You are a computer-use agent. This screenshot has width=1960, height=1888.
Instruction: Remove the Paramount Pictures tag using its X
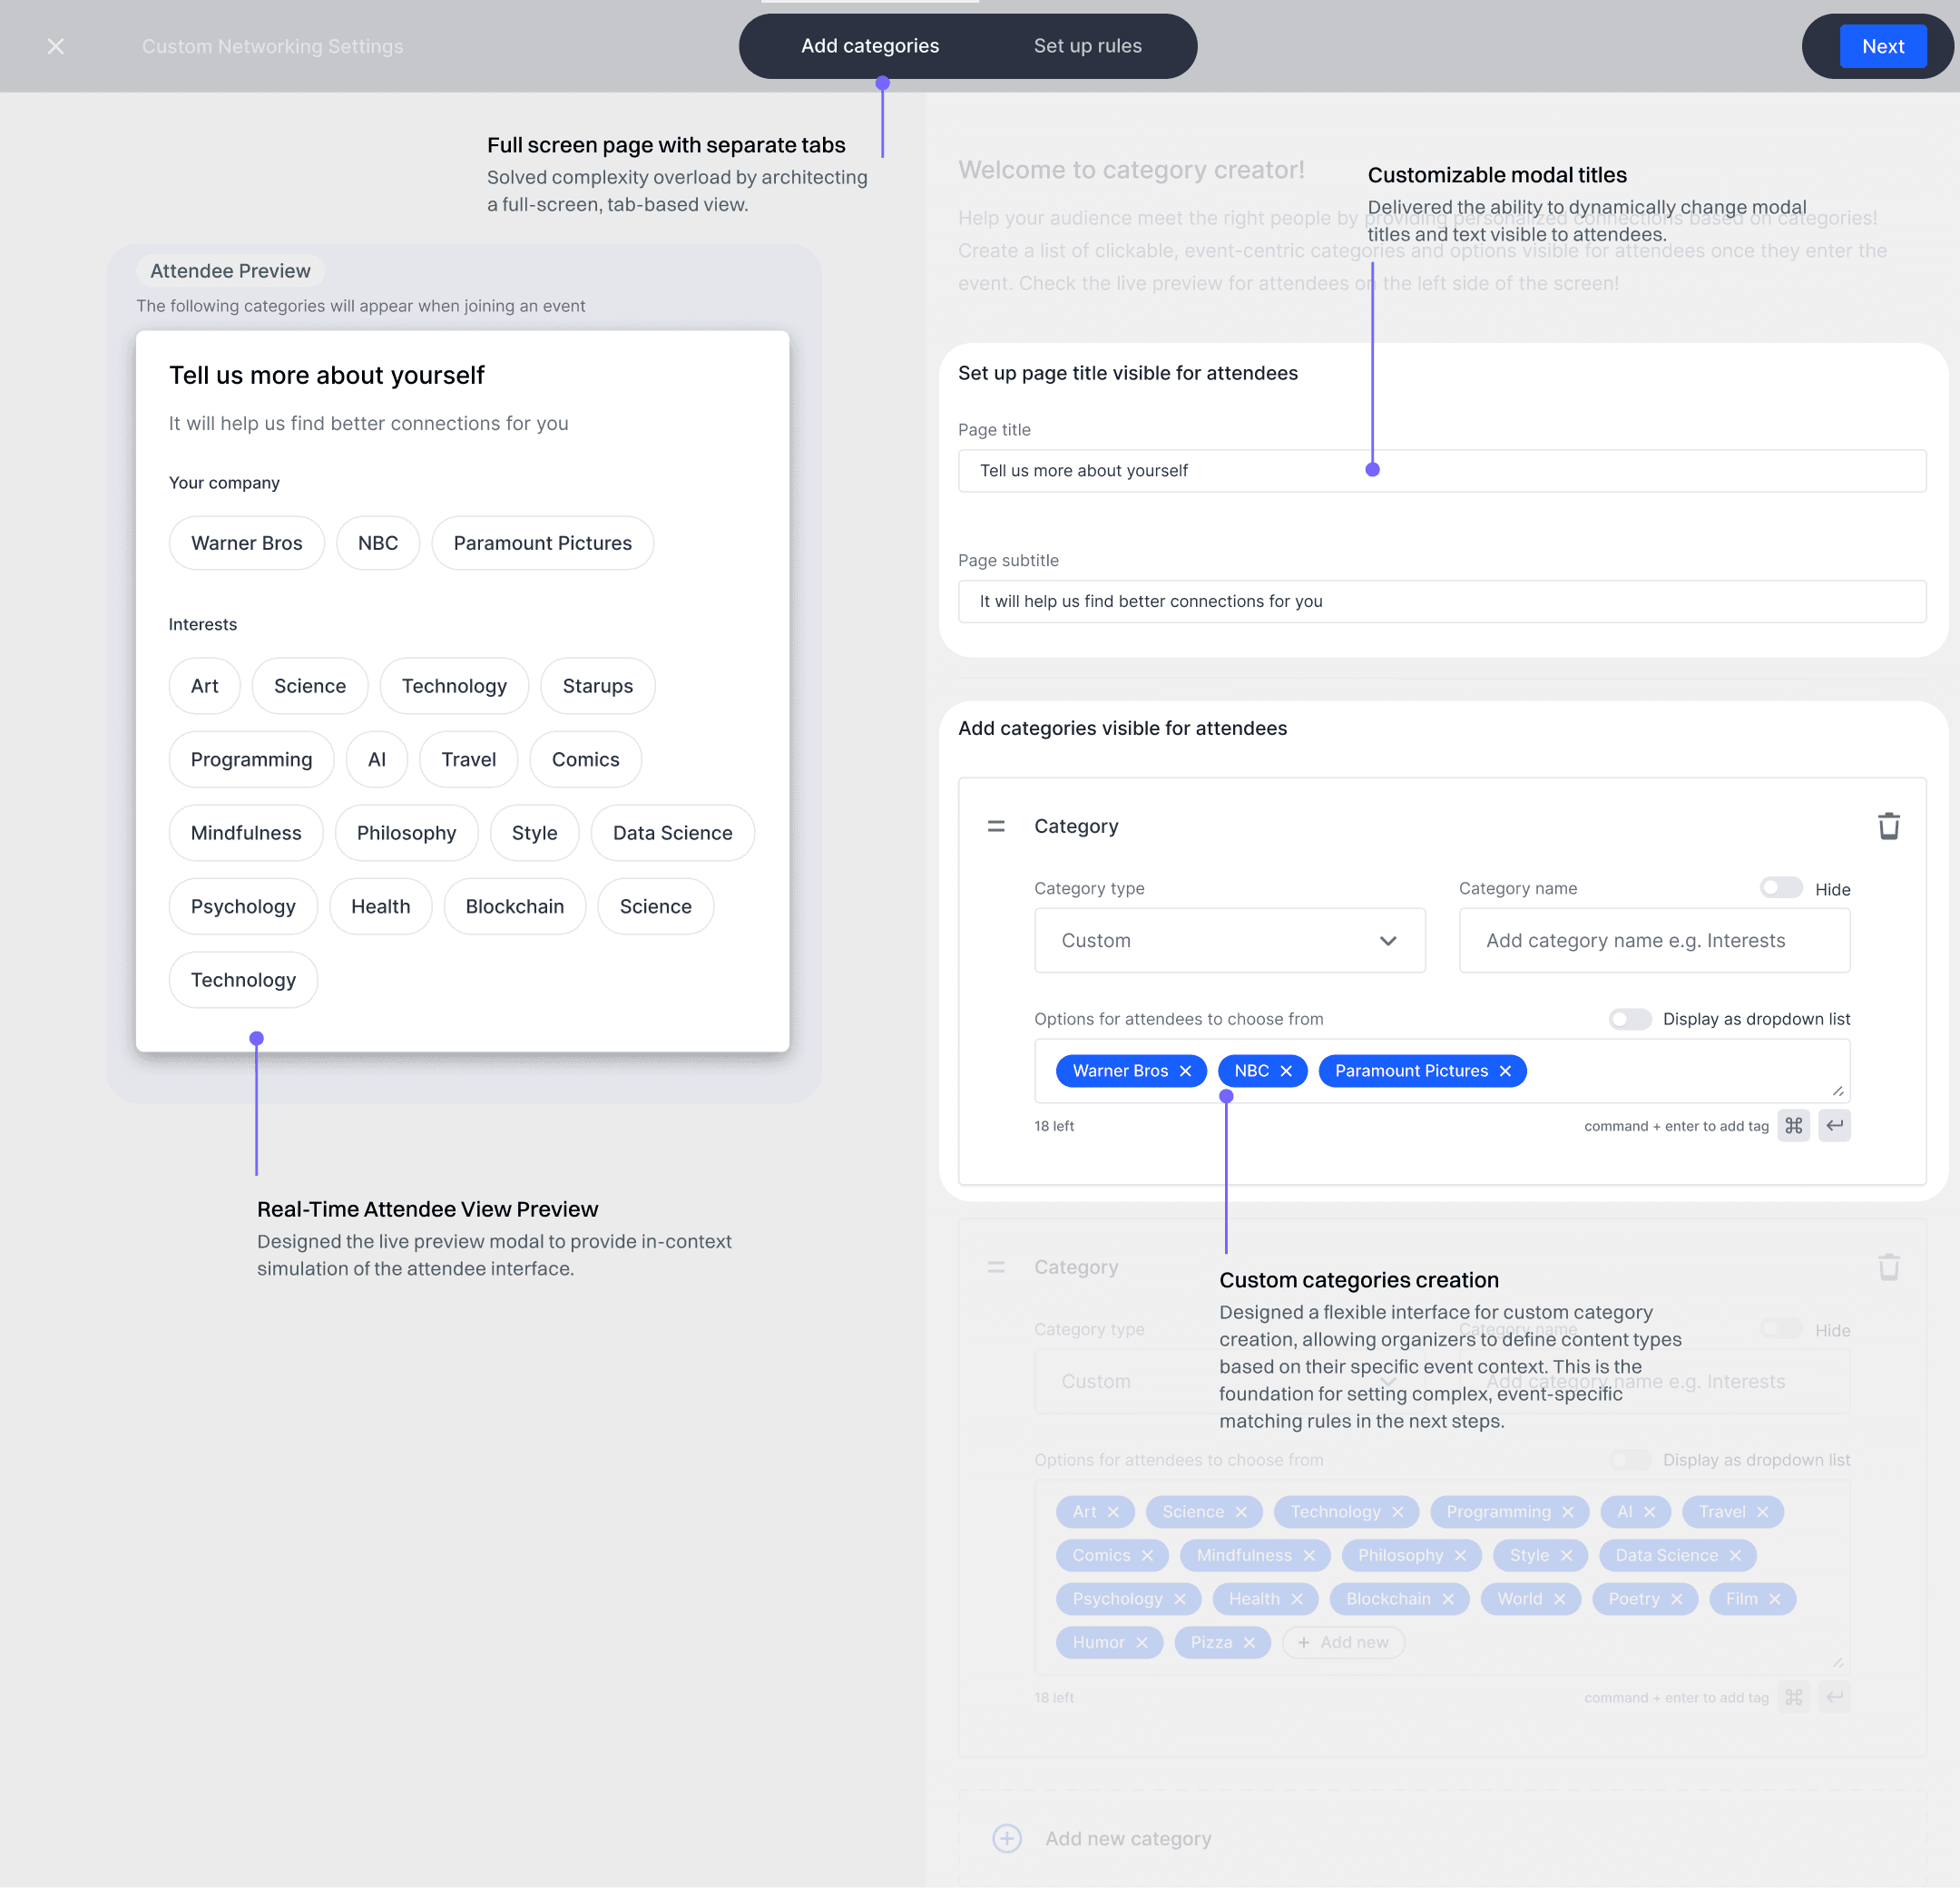pyautogui.click(x=1505, y=1071)
